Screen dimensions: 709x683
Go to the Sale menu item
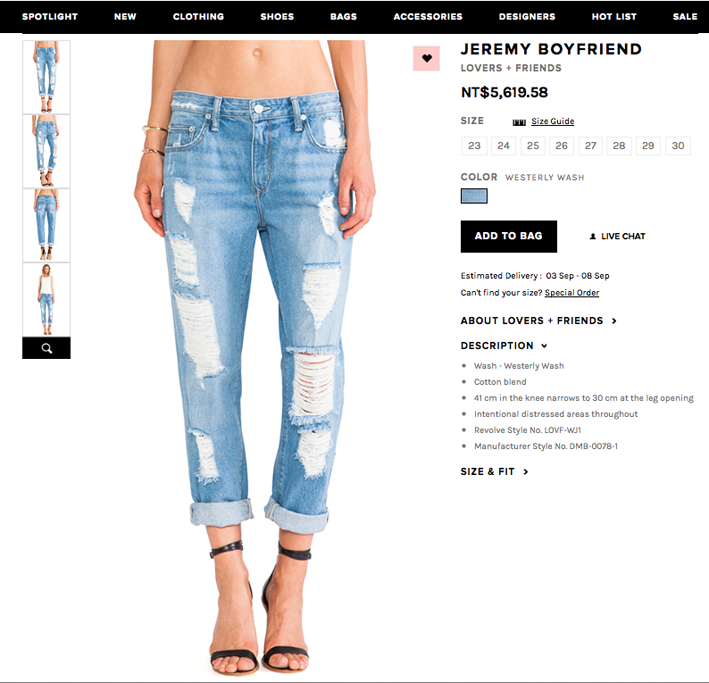[685, 17]
